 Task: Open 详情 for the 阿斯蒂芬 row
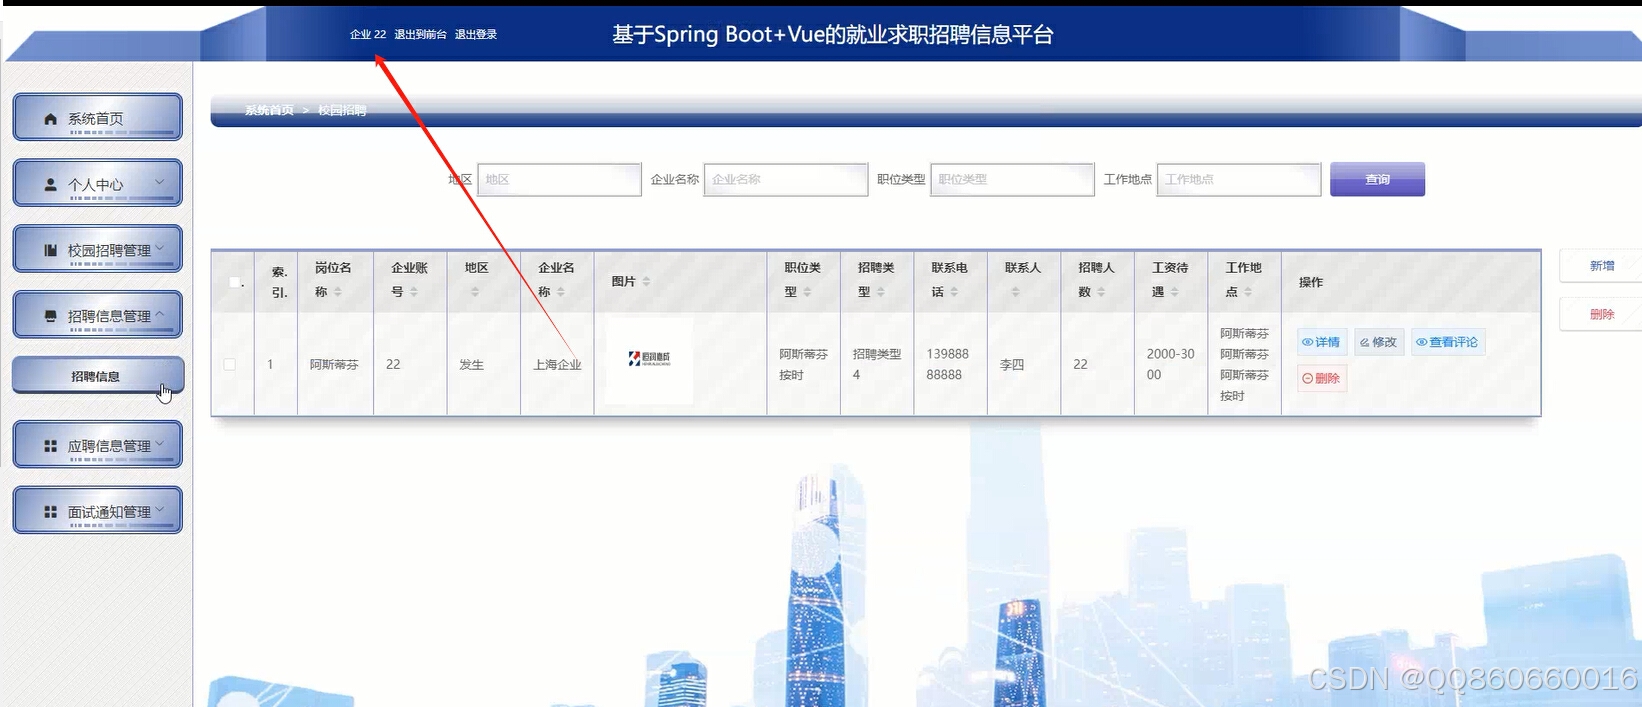[x=1322, y=342]
